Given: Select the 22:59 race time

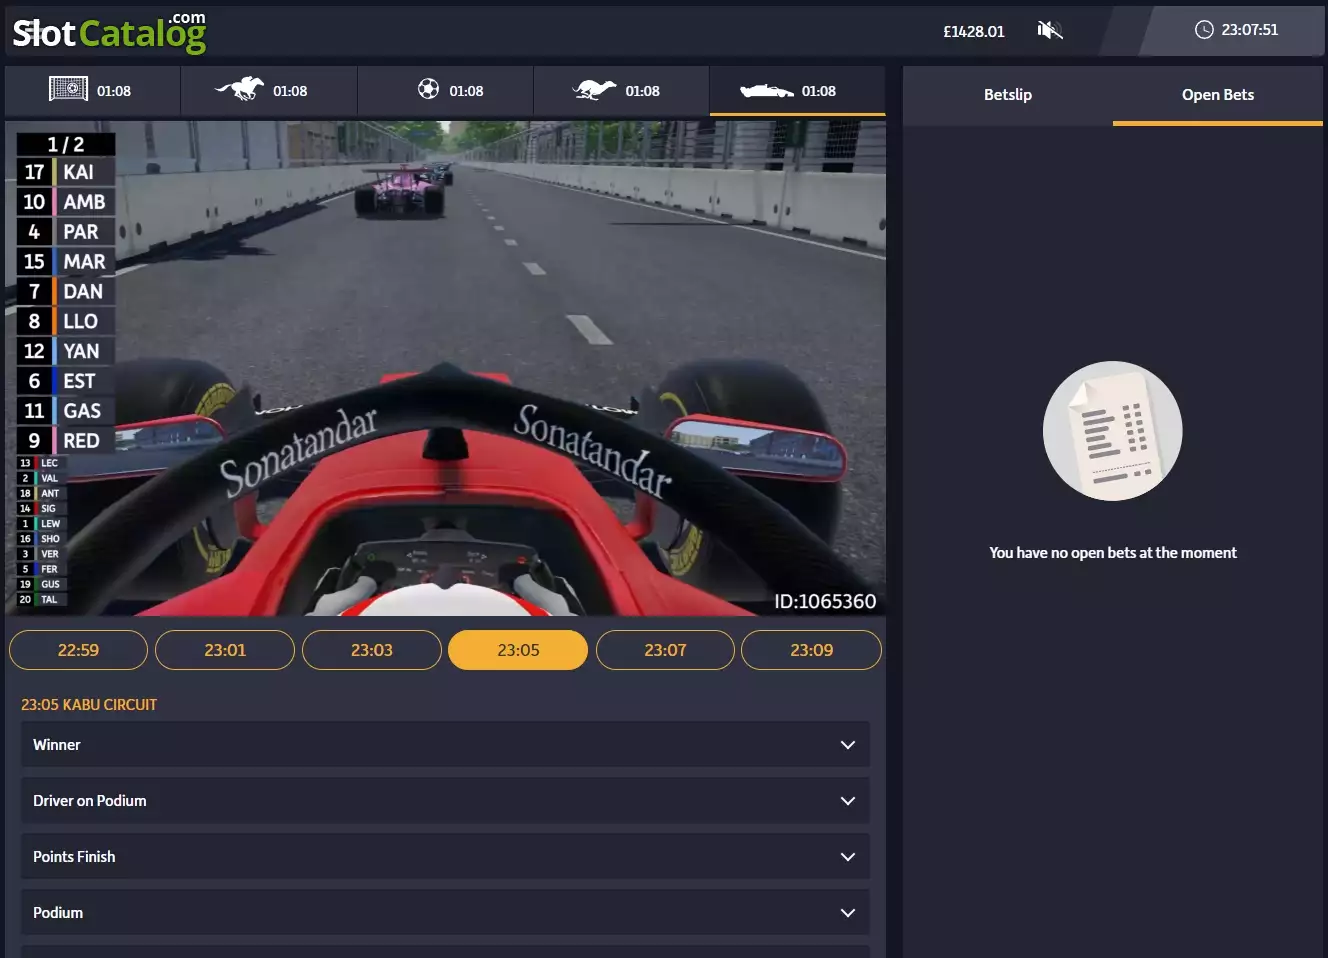Looking at the screenshot, I should [x=78, y=650].
